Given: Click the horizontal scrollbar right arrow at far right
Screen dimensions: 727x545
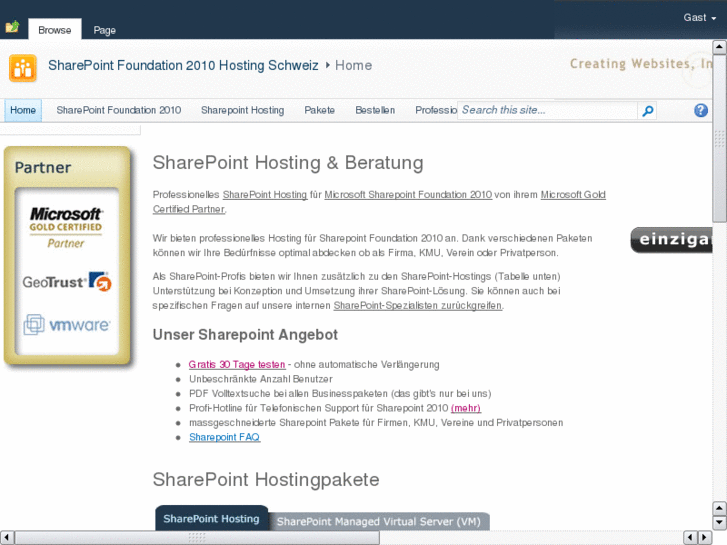Looking at the screenshot, I should pos(705,537).
